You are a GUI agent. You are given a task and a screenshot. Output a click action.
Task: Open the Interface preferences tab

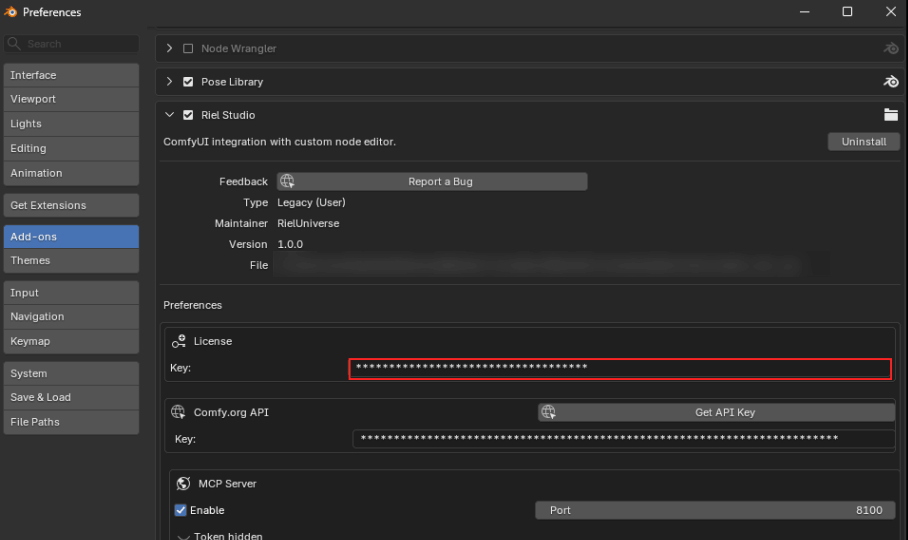click(71, 75)
